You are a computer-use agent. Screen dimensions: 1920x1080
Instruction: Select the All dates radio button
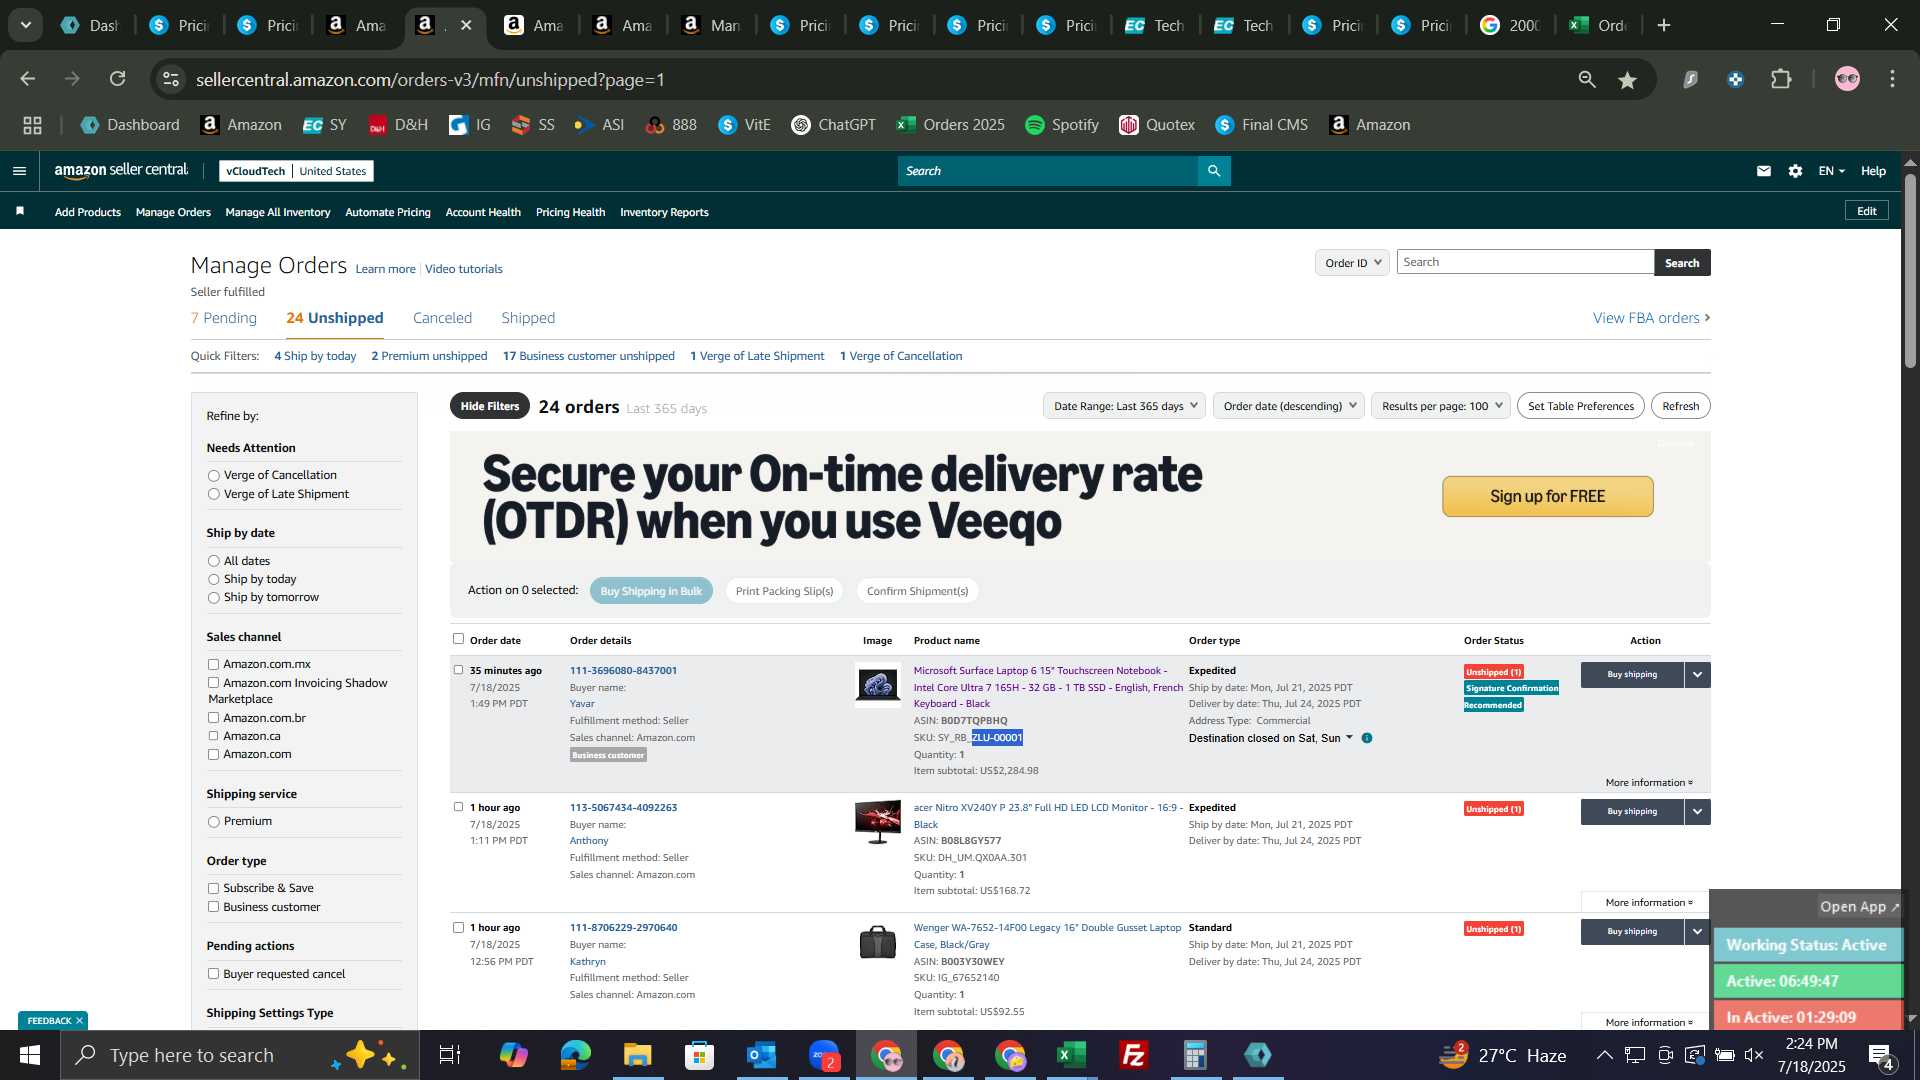click(x=213, y=562)
